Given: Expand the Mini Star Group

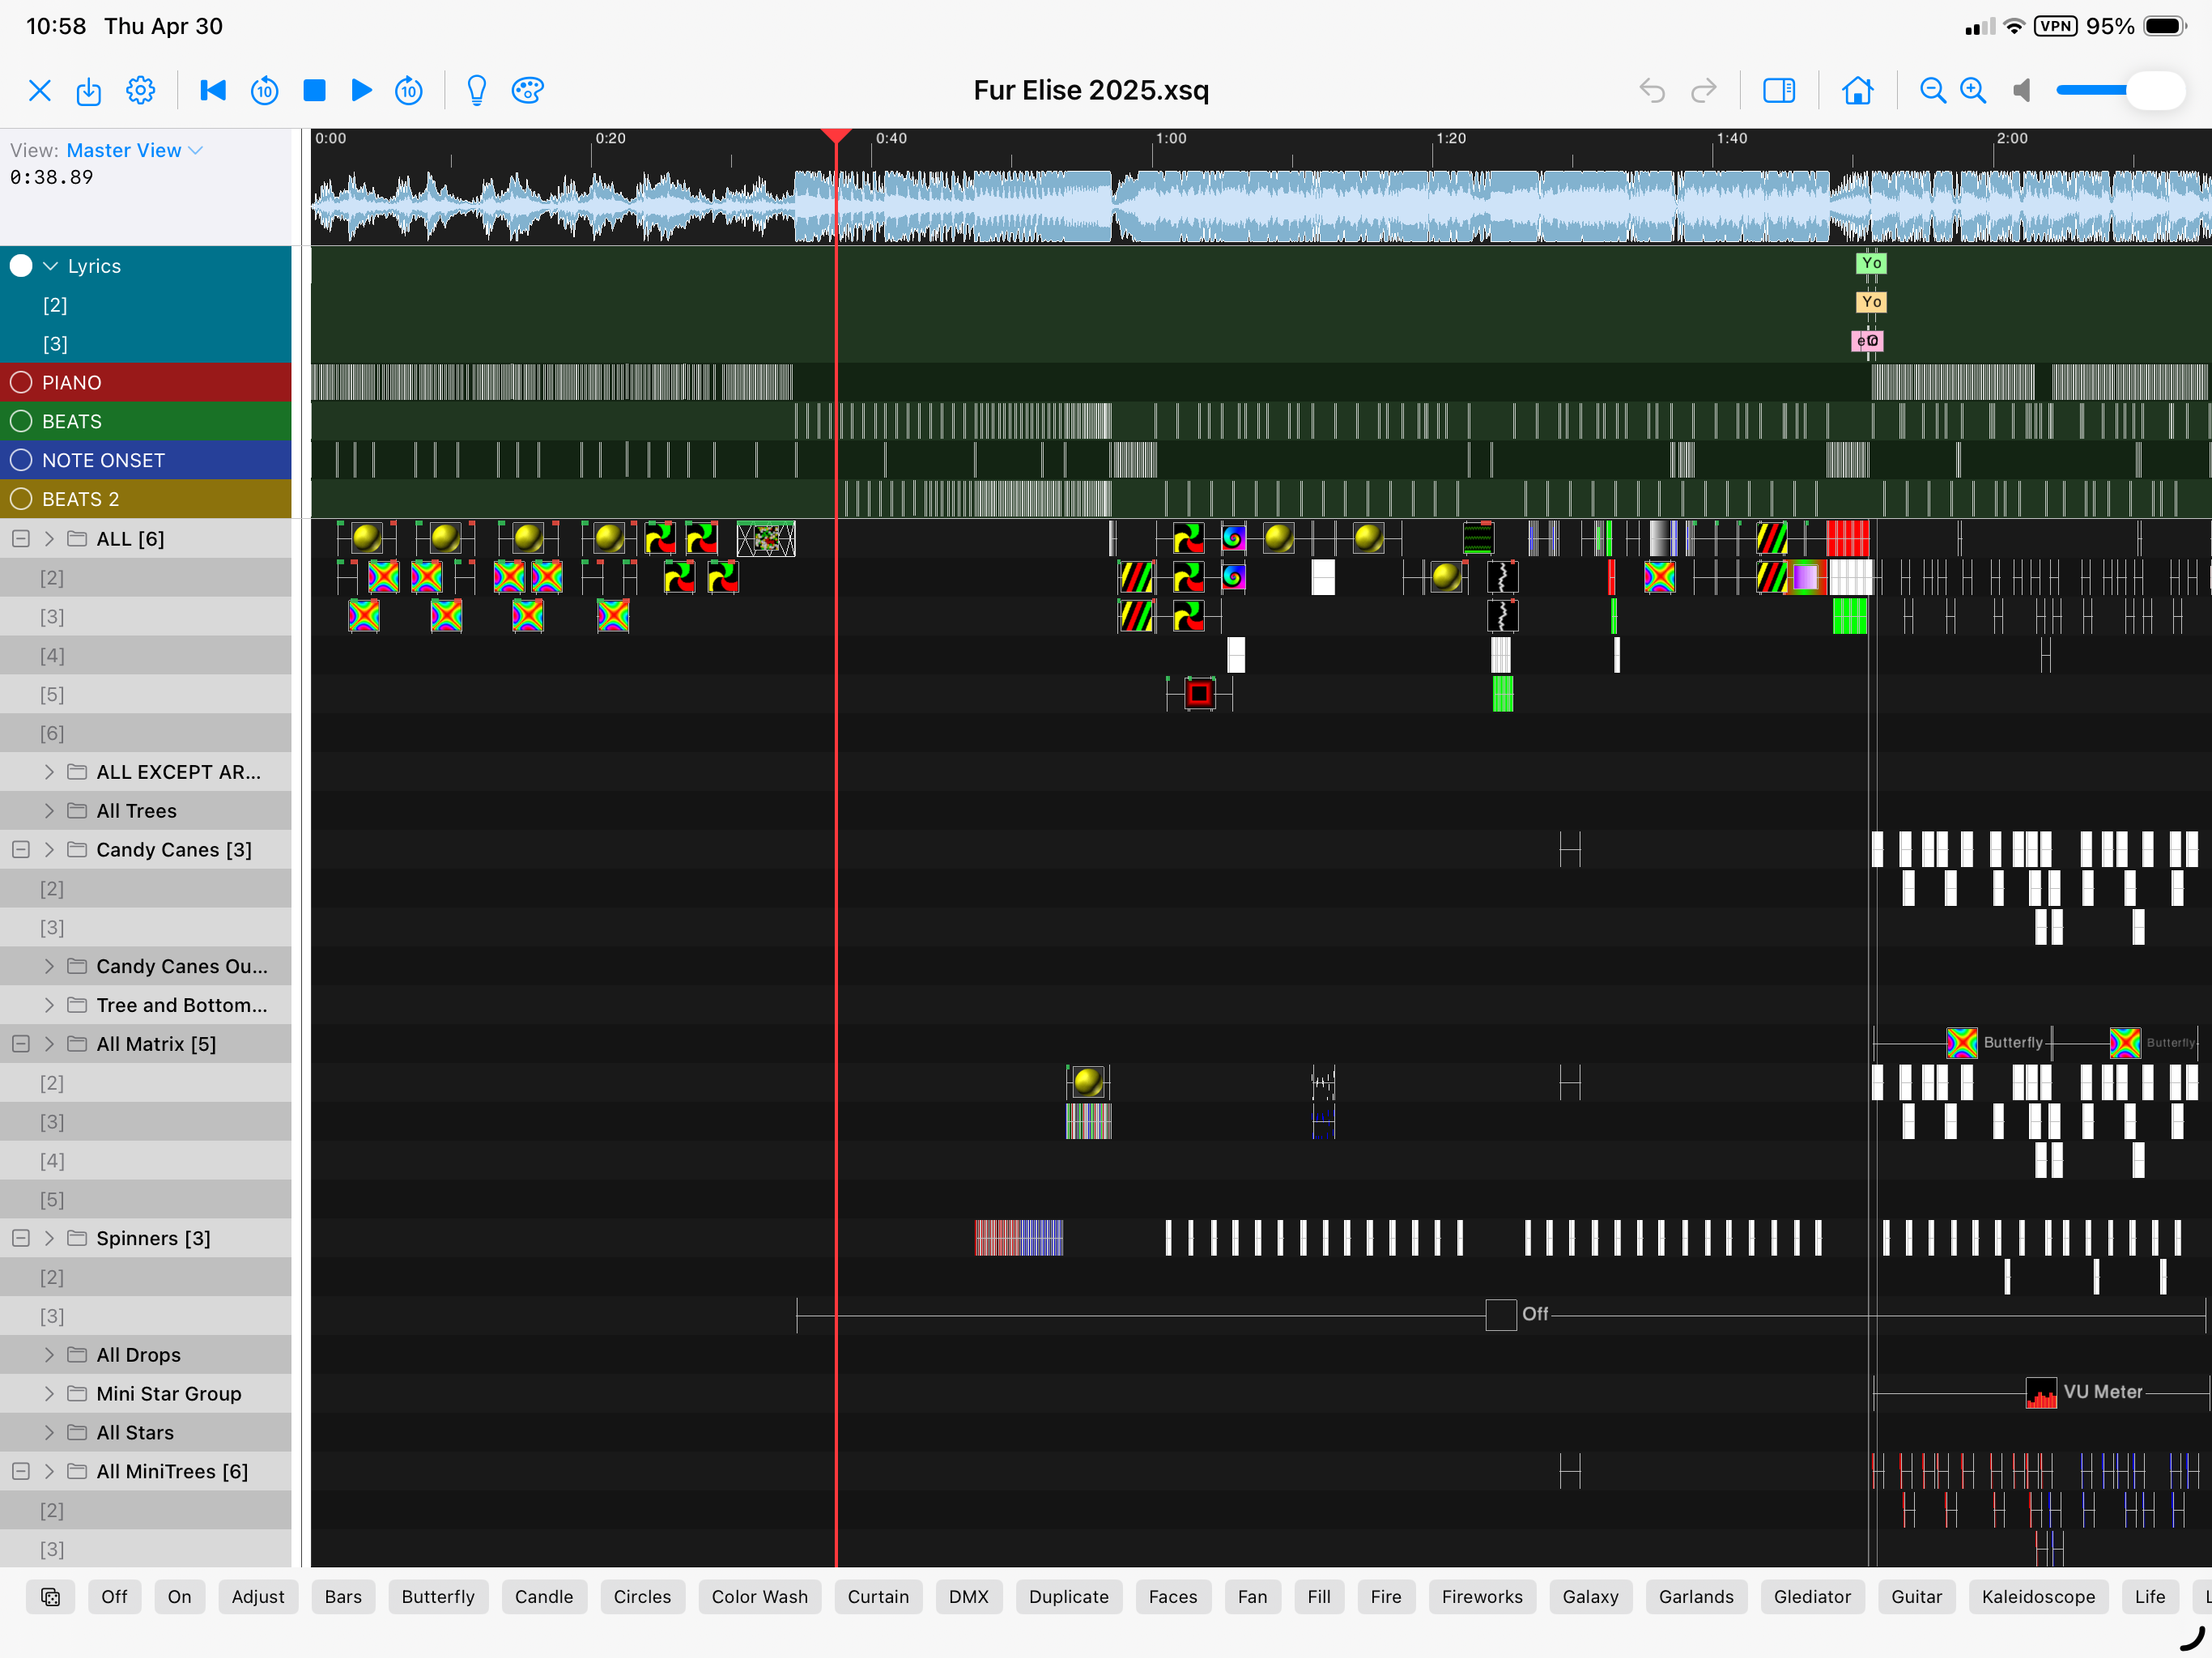Looking at the screenshot, I should 49,1394.
